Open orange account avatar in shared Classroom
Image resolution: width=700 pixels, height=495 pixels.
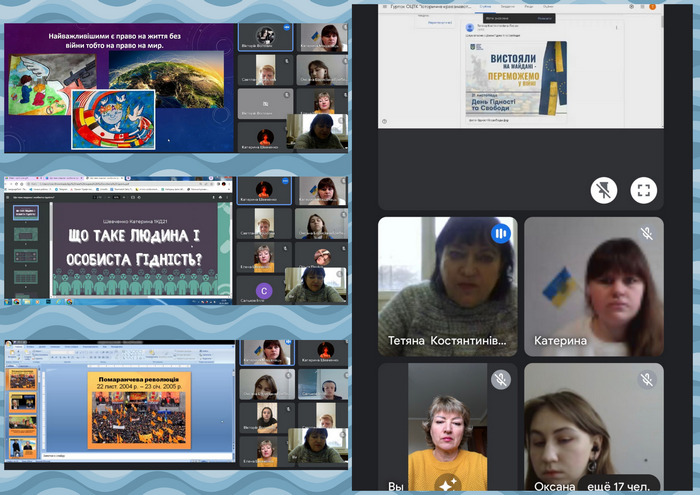coord(652,7)
